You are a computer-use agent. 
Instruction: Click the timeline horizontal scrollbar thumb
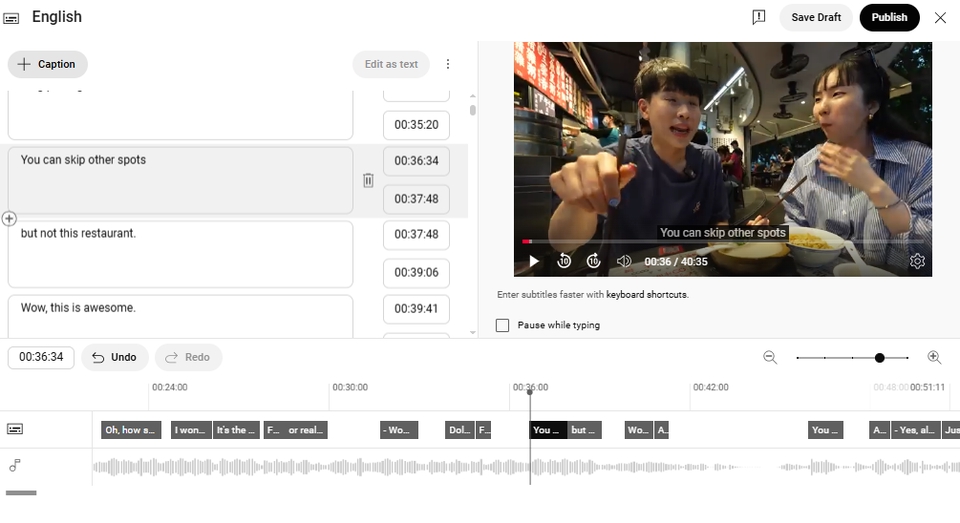pos(21,492)
